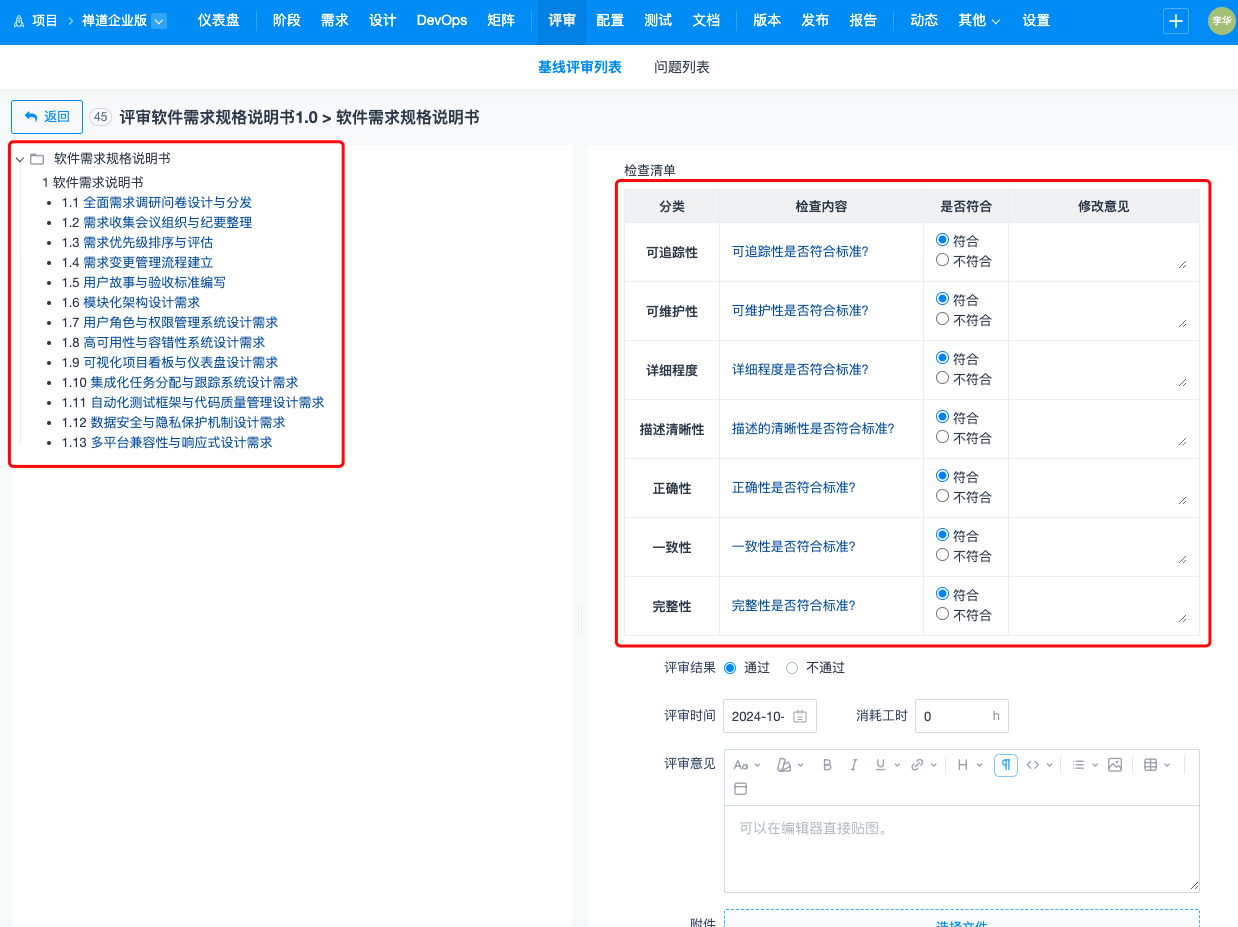Click the 项目 breadcrumb link
The height and width of the screenshot is (927, 1238).
(x=45, y=20)
